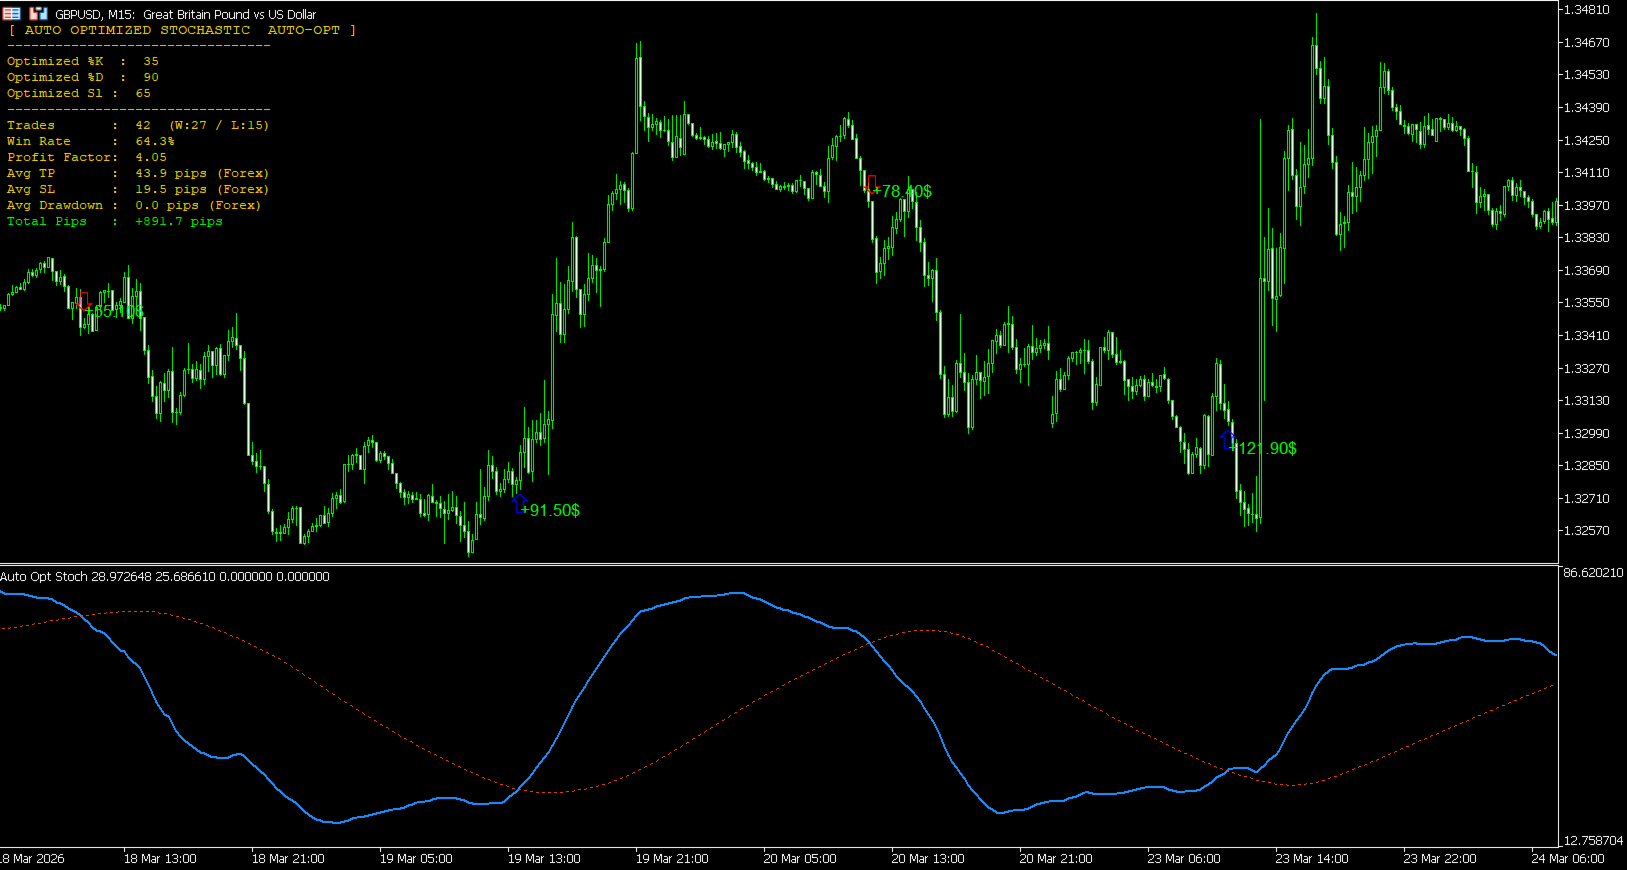This screenshot has width=1627, height=870.
Task: Click the 20 Mar 05:00 time label
Action: click(800, 858)
